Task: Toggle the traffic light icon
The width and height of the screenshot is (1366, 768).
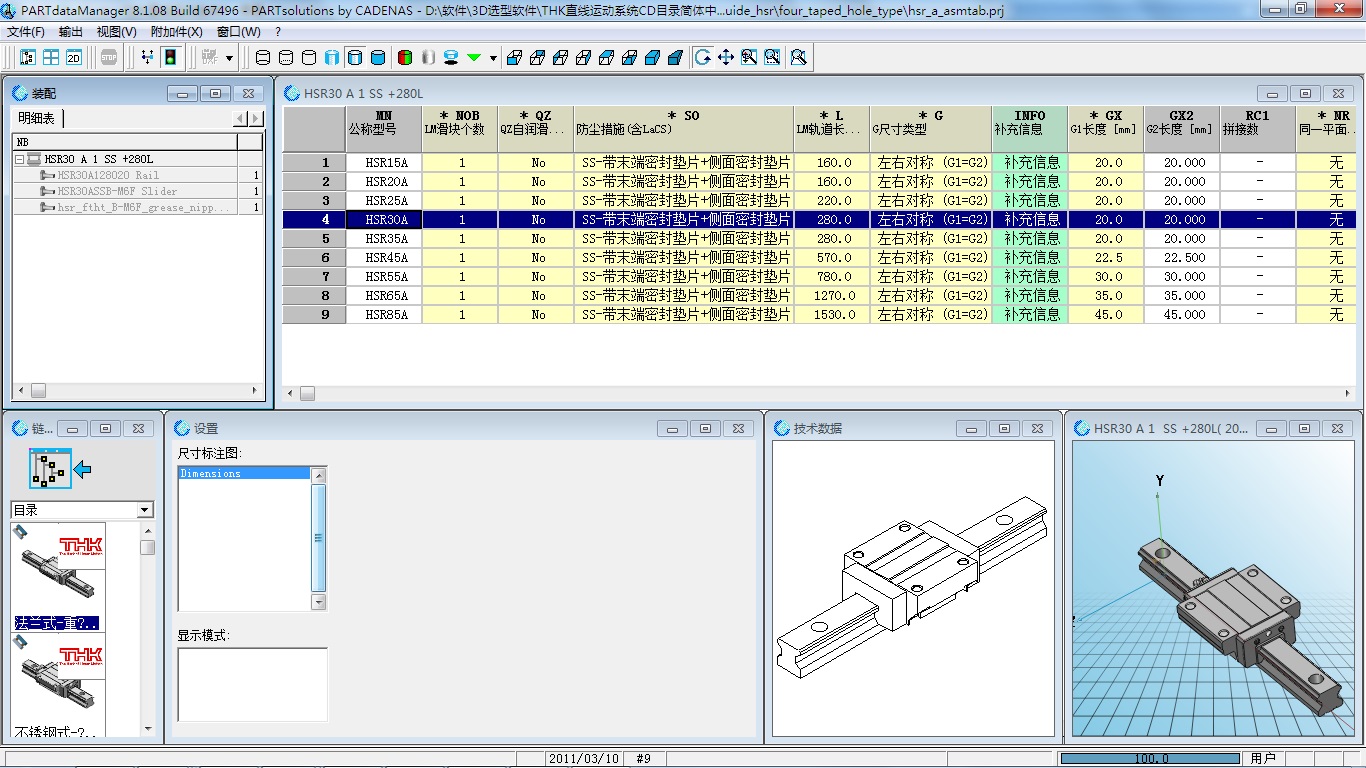Action: click(x=170, y=58)
